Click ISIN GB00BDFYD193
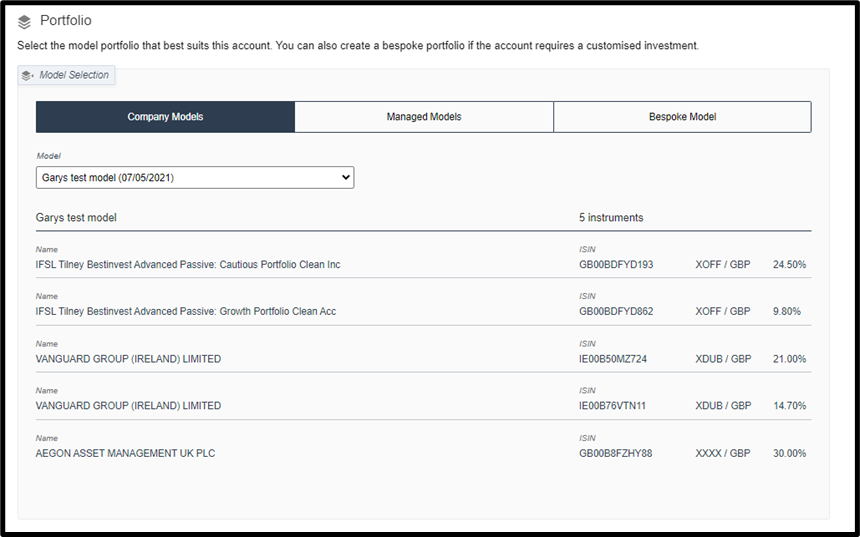 [x=616, y=265]
